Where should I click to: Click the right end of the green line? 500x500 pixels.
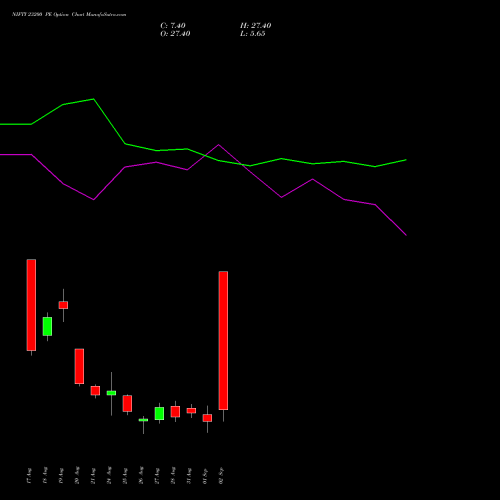[x=406, y=160]
